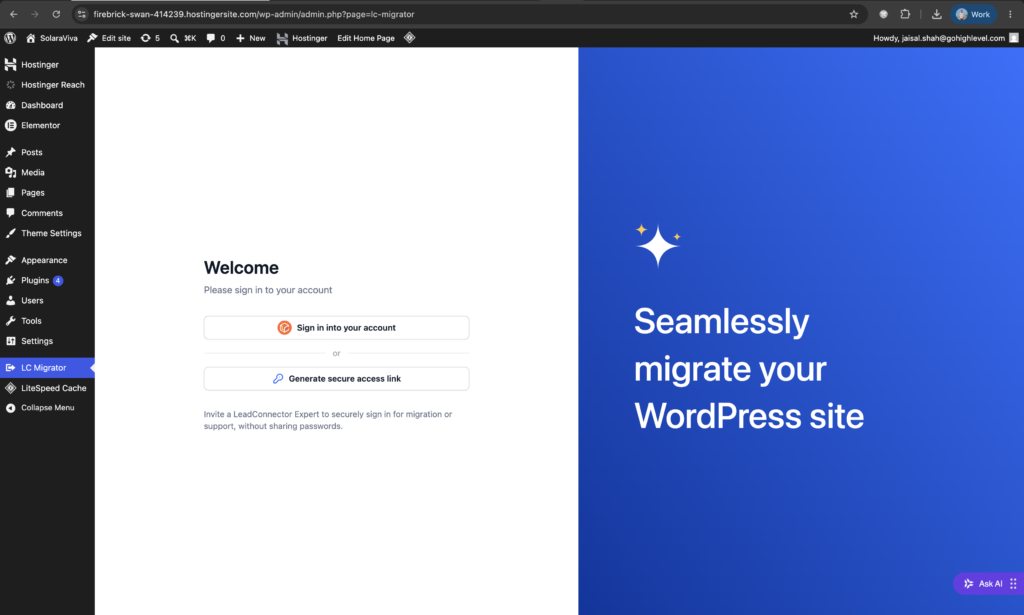Open the Ask AI floating button
The image size is (1024, 615).
tap(984, 584)
